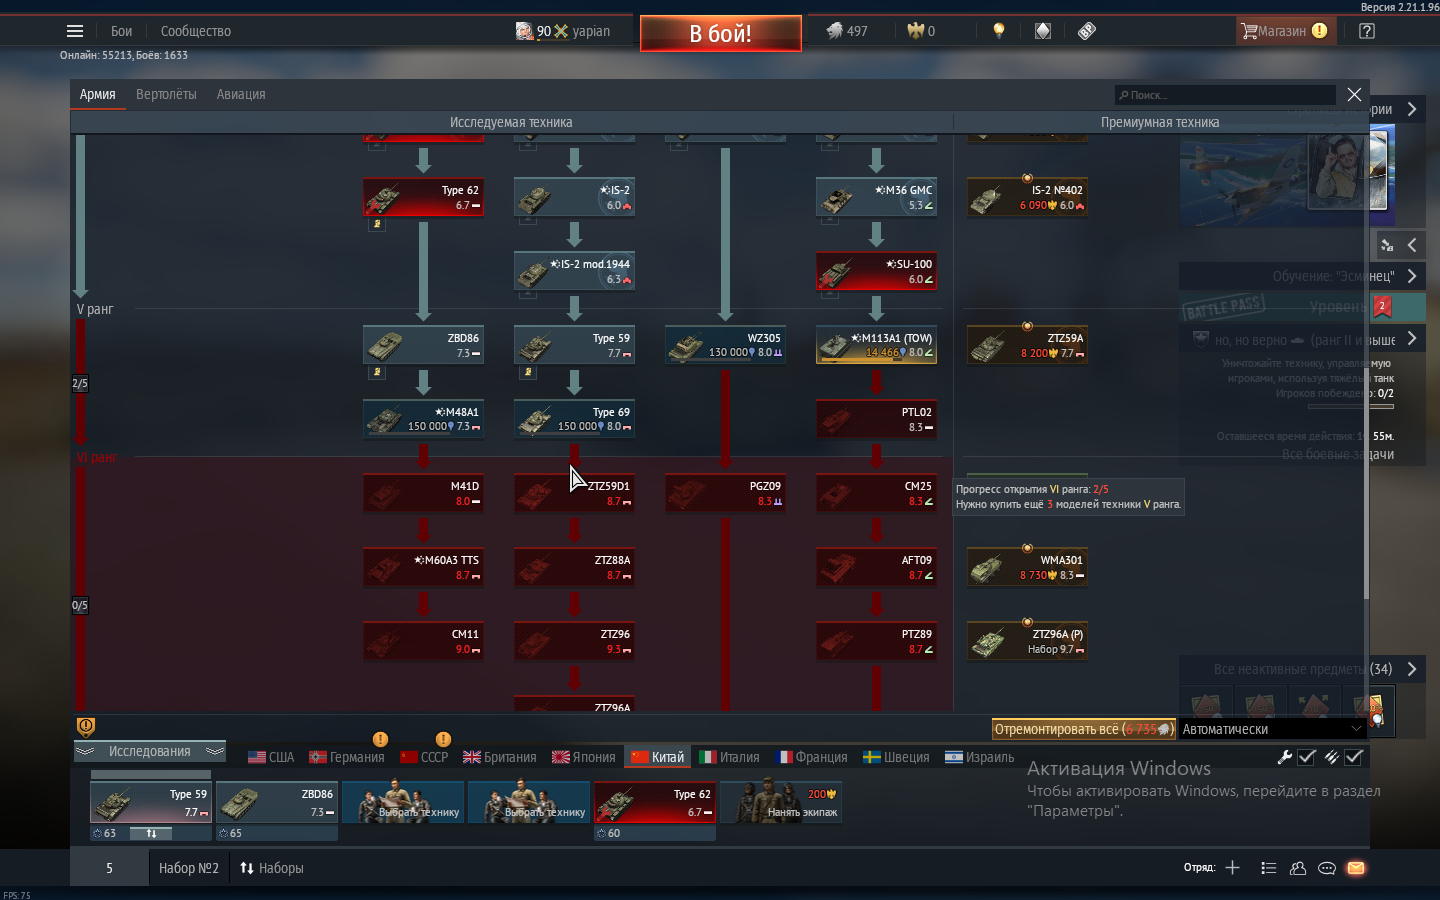Select Набор №2 preset

coord(188,868)
